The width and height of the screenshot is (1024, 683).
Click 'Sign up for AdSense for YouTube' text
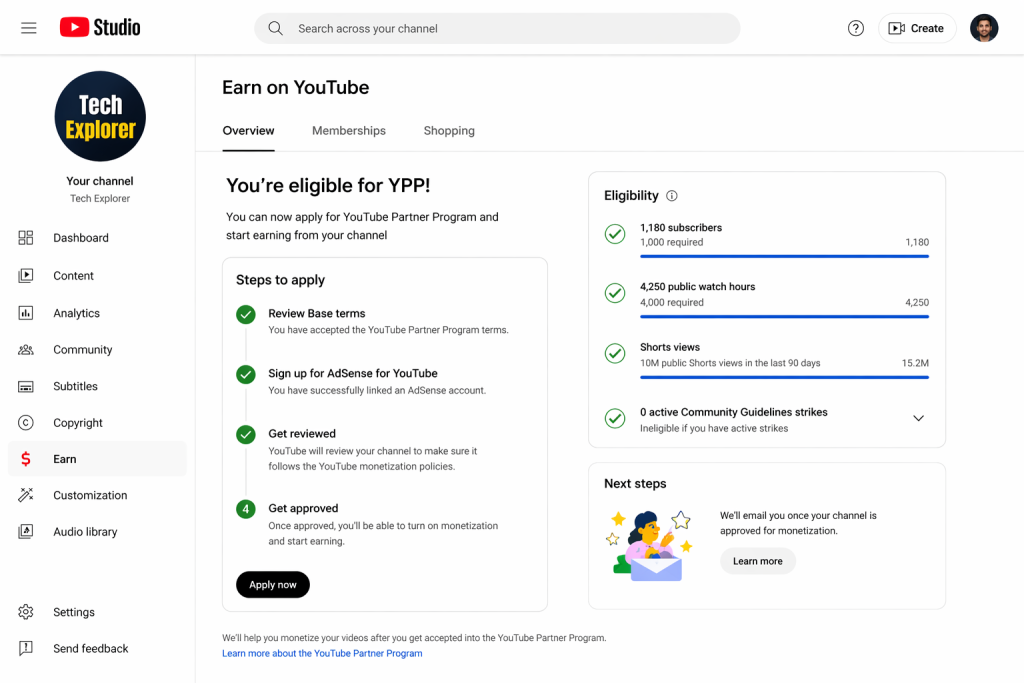353,373
